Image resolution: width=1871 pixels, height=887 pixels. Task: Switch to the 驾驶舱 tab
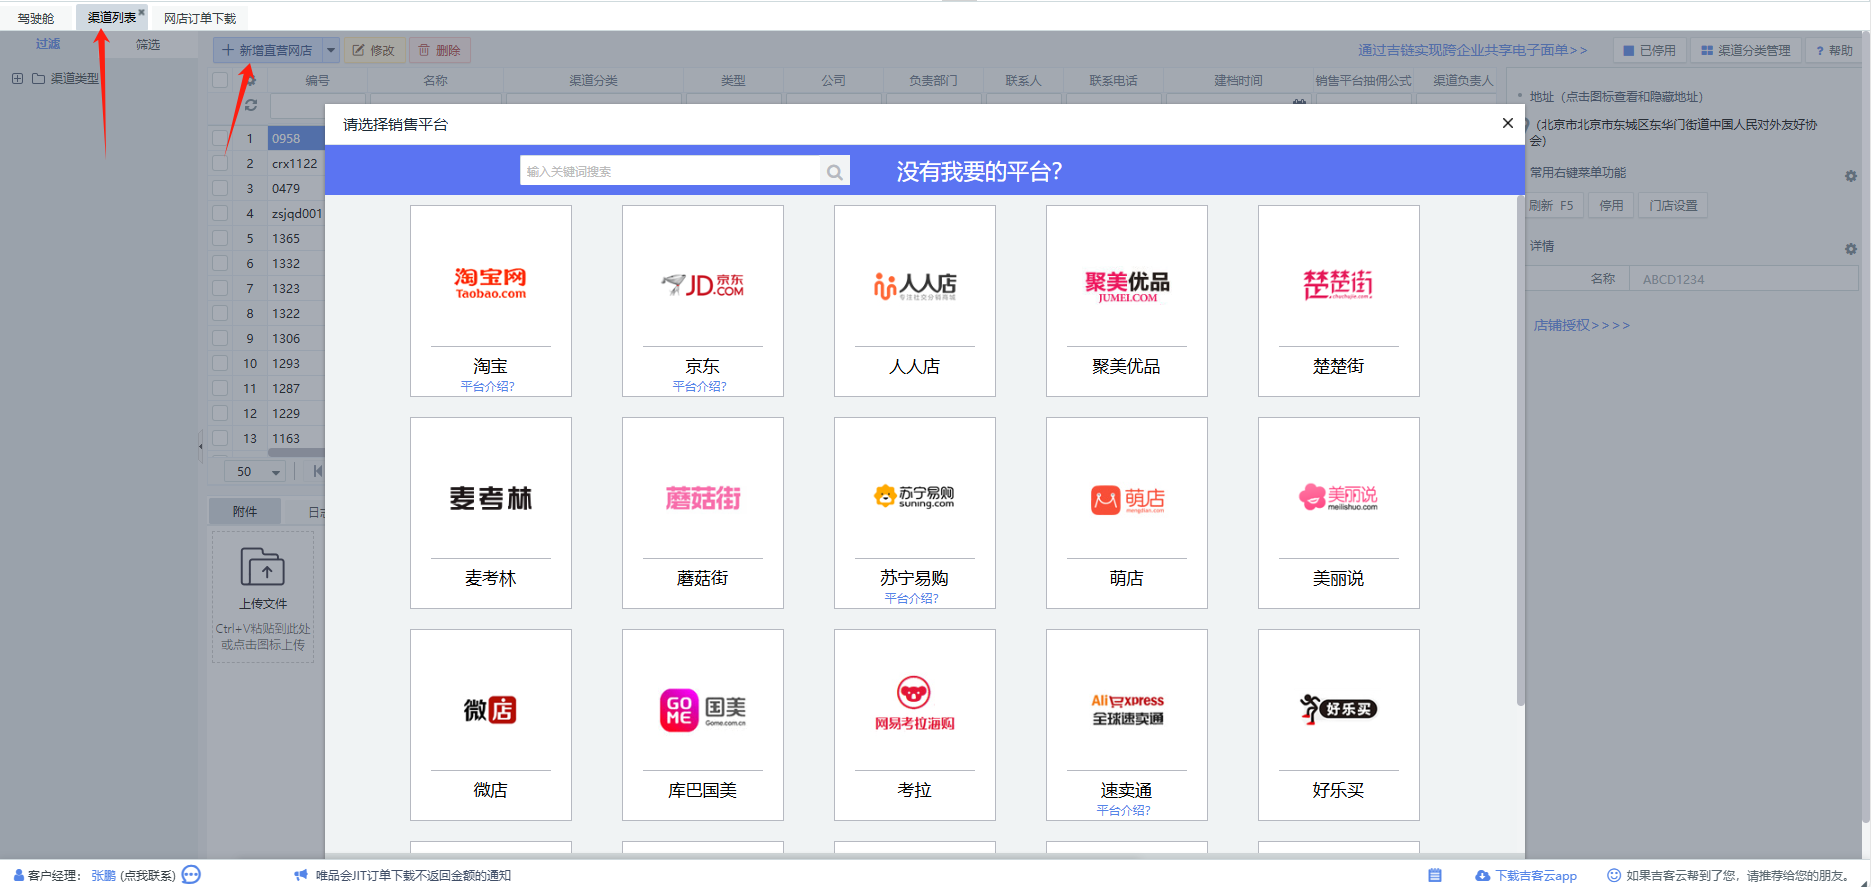click(36, 18)
